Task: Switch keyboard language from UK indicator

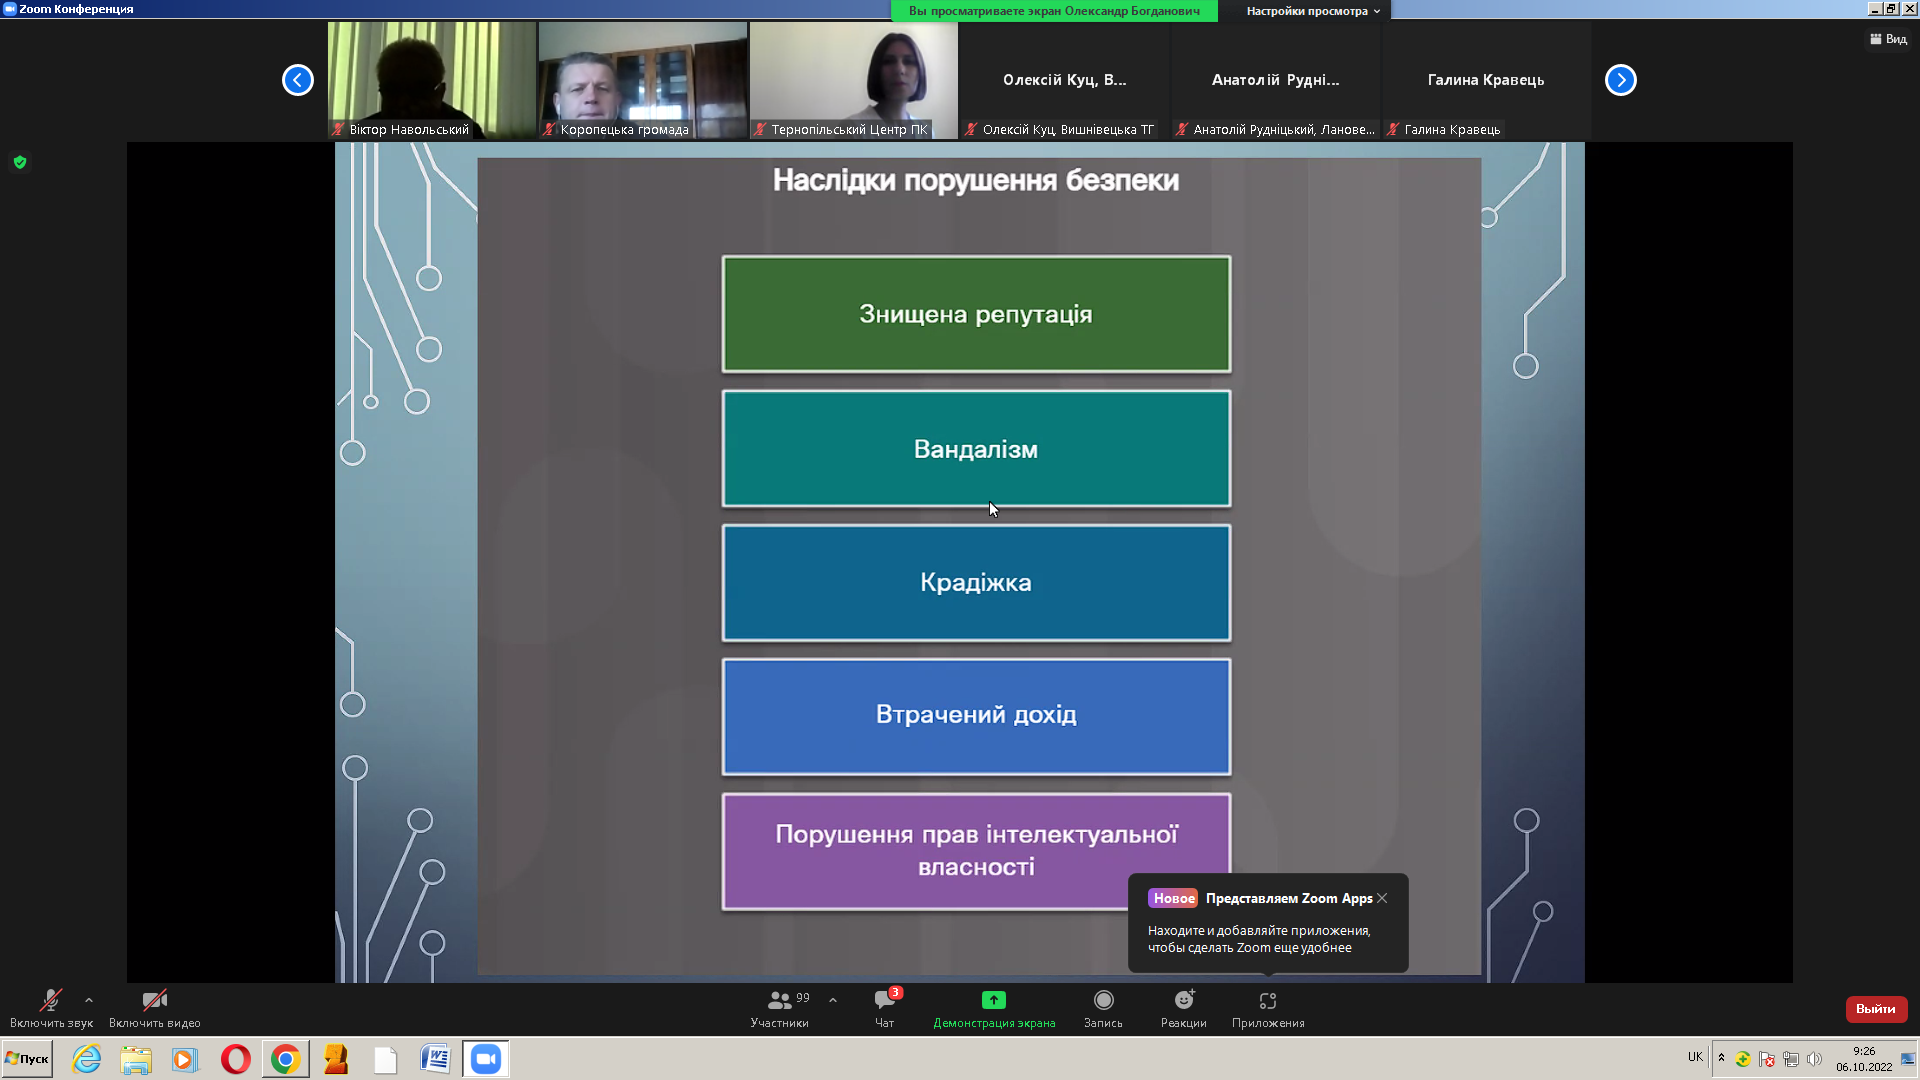Action: pos(1695,1057)
